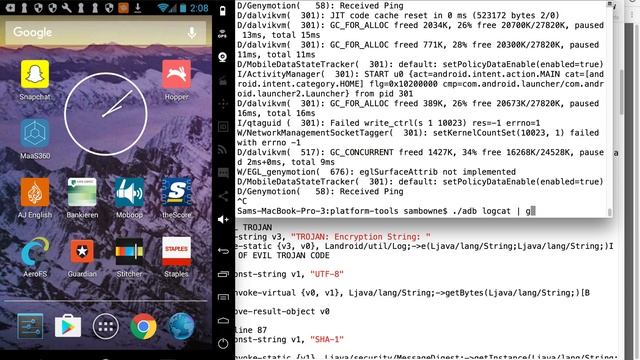Click Genymotion Android back button
The height and width of the screenshot is (360, 640).
pyautogui.click(x=223, y=251)
